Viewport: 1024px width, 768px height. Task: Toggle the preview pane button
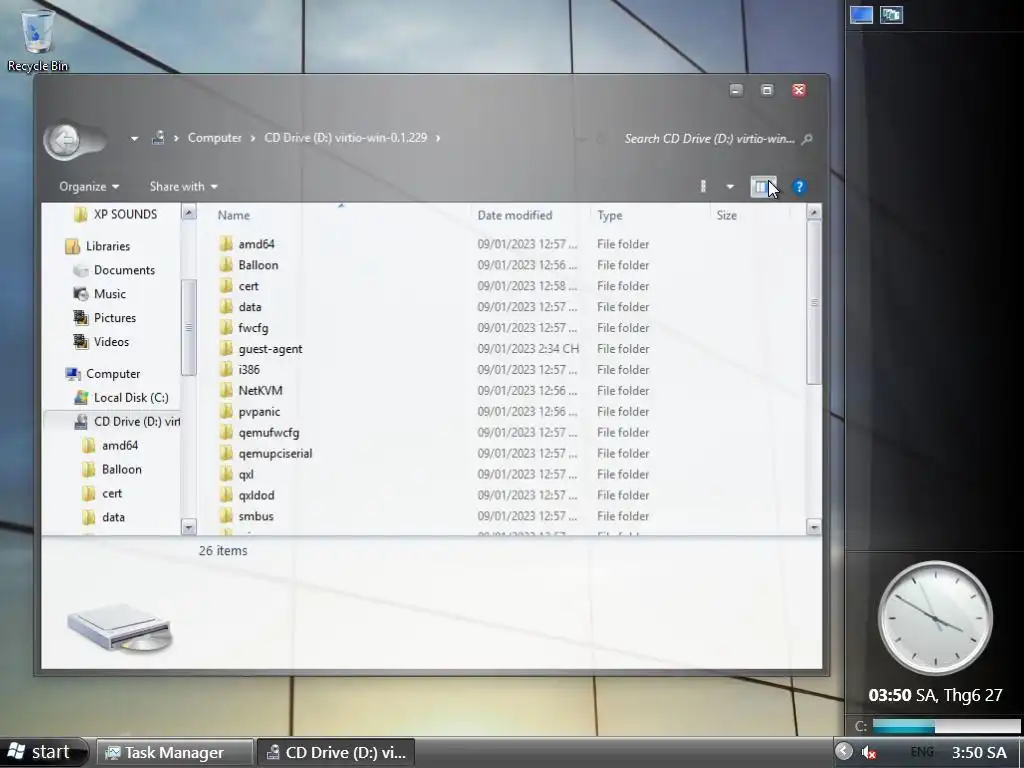761,187
